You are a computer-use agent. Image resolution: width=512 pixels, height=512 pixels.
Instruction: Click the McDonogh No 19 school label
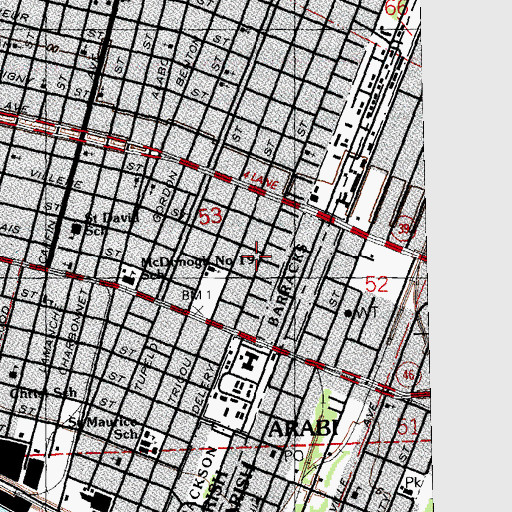(197, 268)
